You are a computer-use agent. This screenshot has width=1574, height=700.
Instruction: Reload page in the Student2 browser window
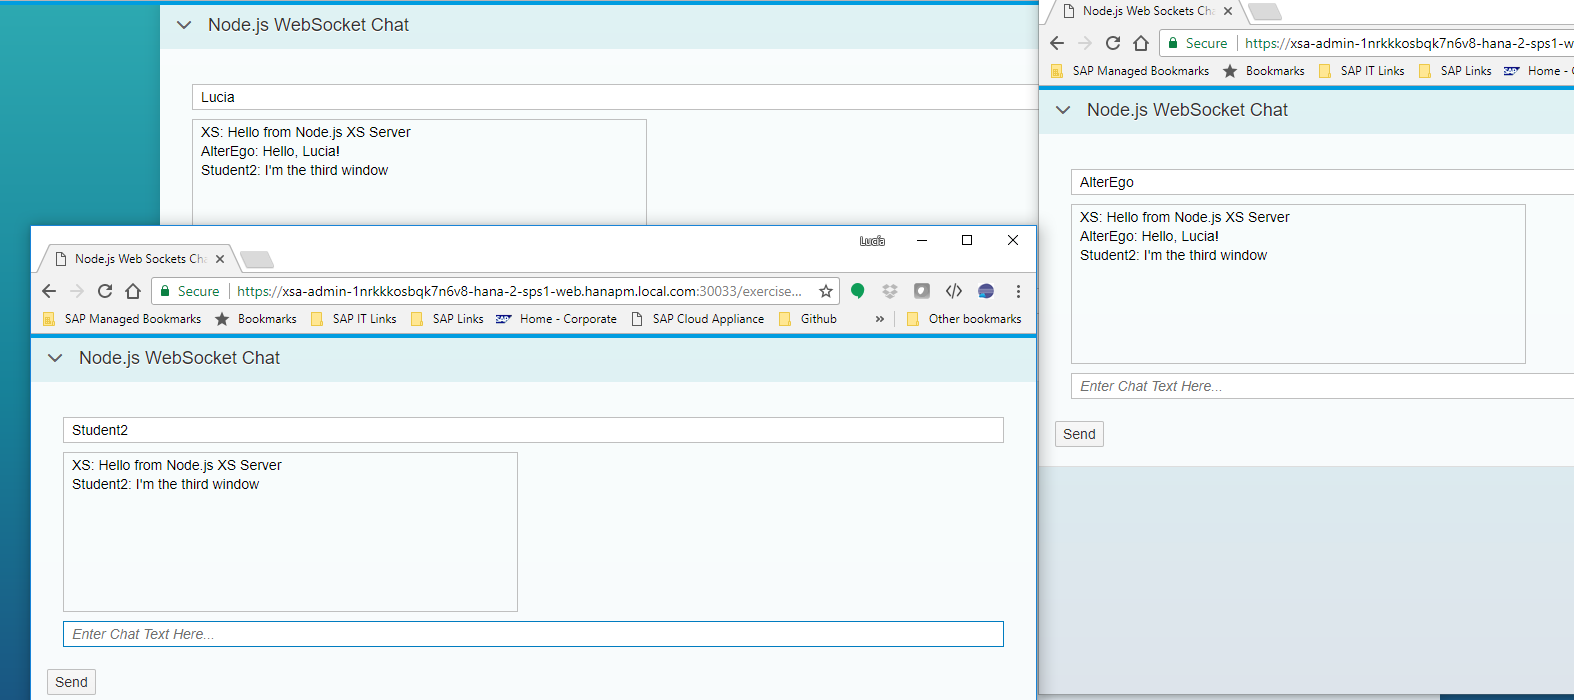click(105, 291)
